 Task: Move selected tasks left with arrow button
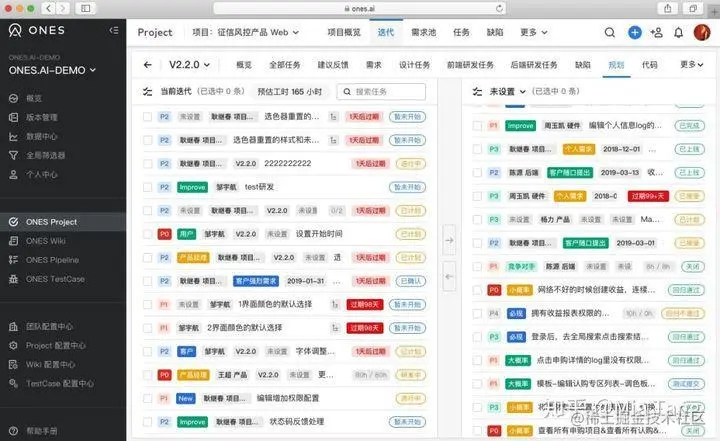pos(449,277)
